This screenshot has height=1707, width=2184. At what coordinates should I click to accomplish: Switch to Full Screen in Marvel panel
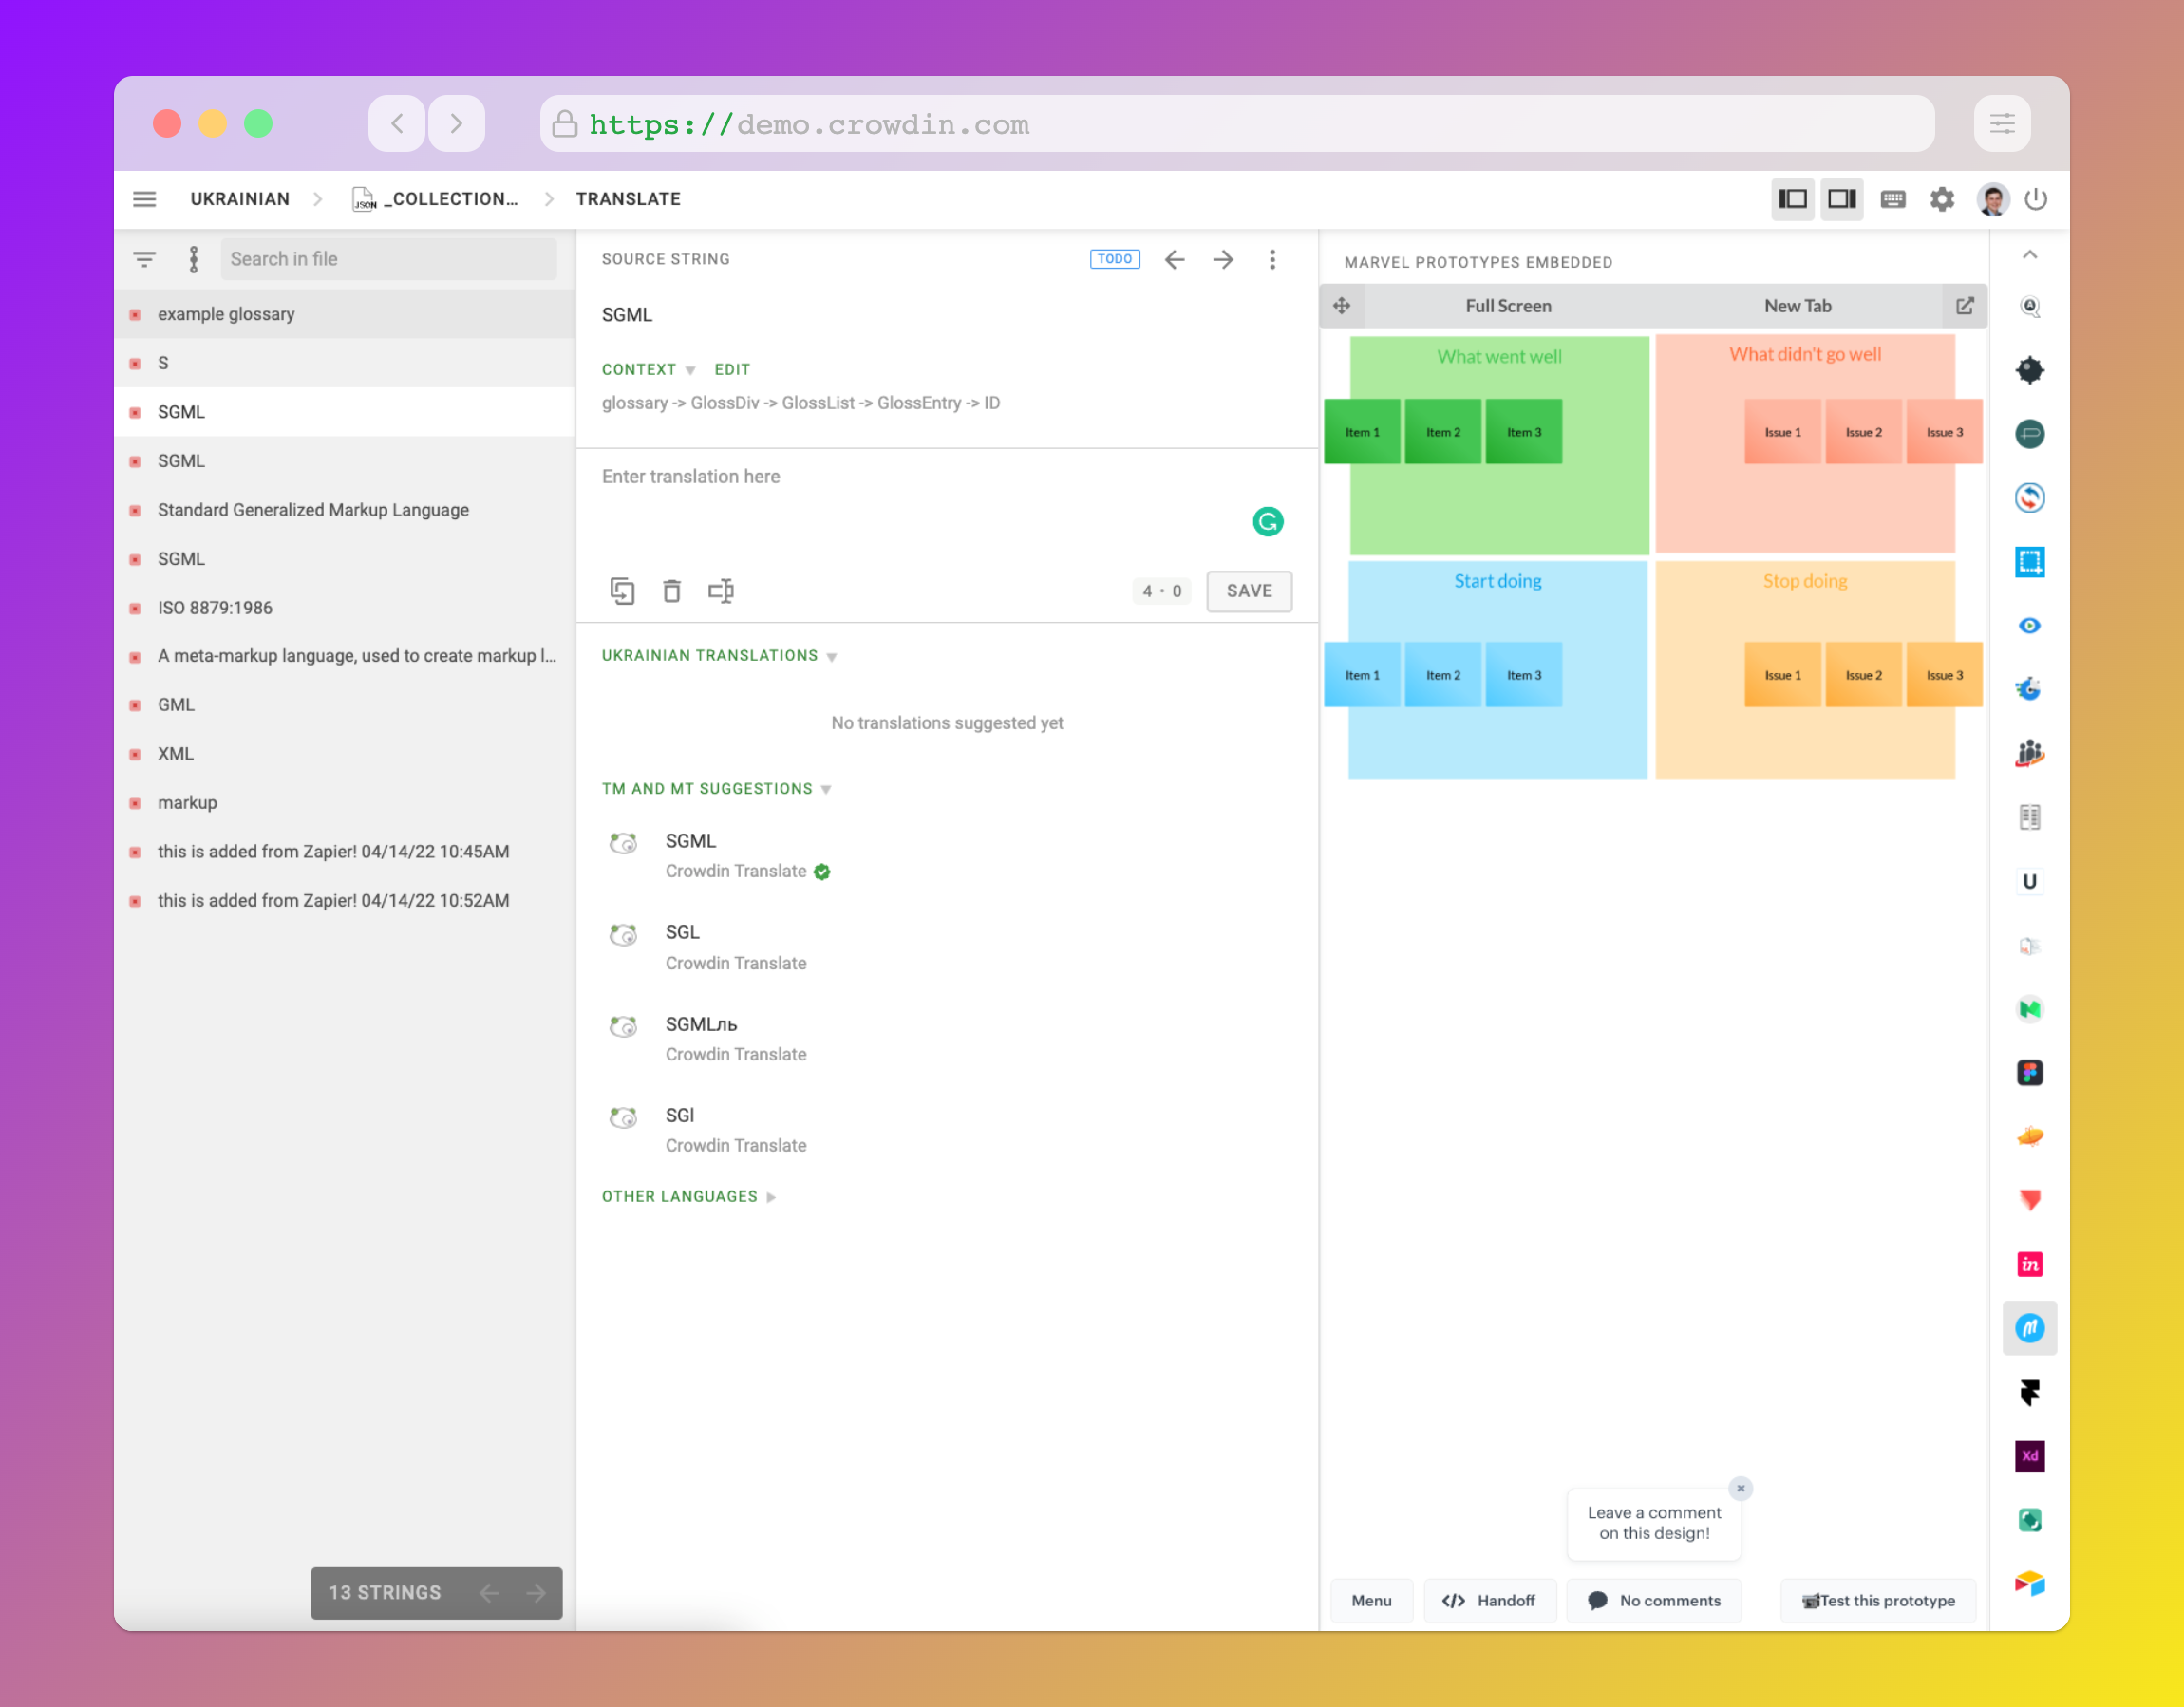point(1508,306)
